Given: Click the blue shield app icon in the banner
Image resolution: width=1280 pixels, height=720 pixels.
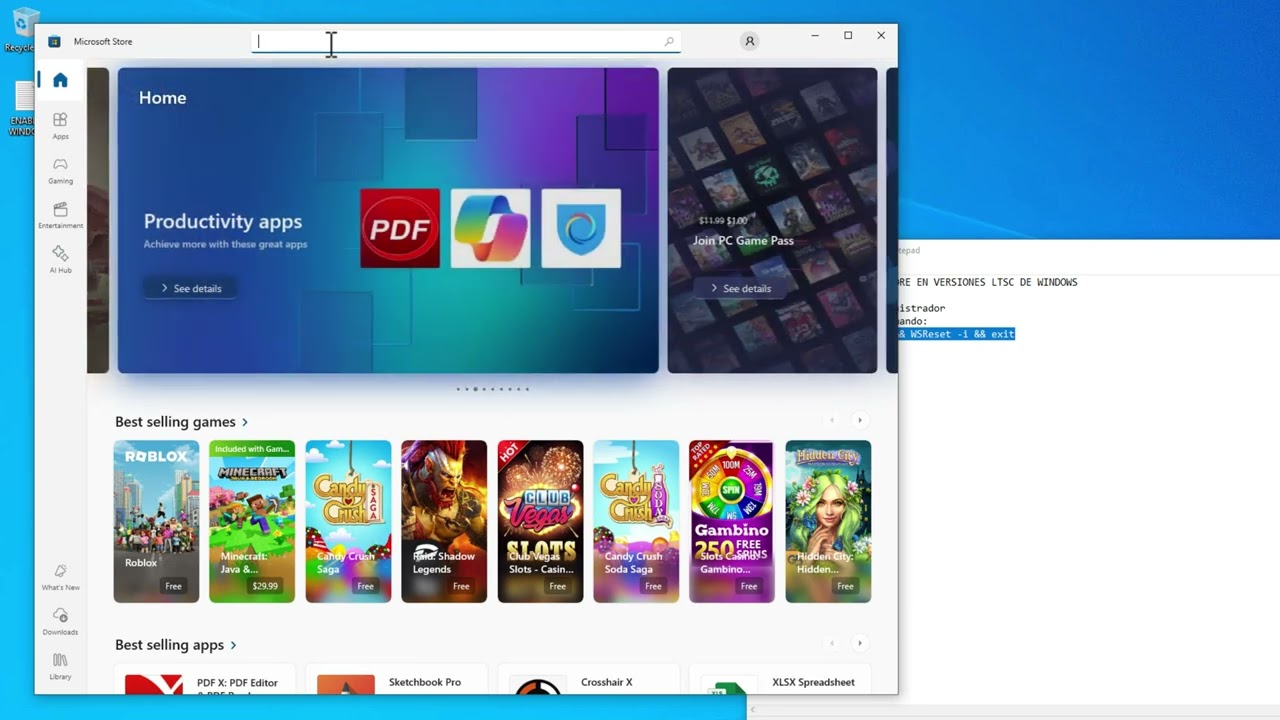Looking at the screenshot, I should click(581, 228).
